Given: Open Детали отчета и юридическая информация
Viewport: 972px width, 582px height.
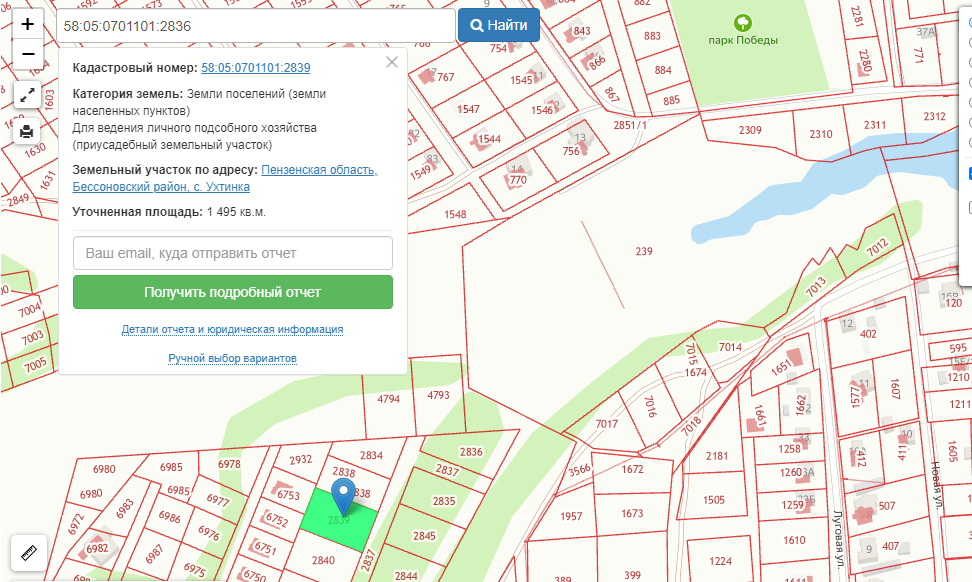Looking at the screenshot, I should pyautogui.click(x=232, y=329).
